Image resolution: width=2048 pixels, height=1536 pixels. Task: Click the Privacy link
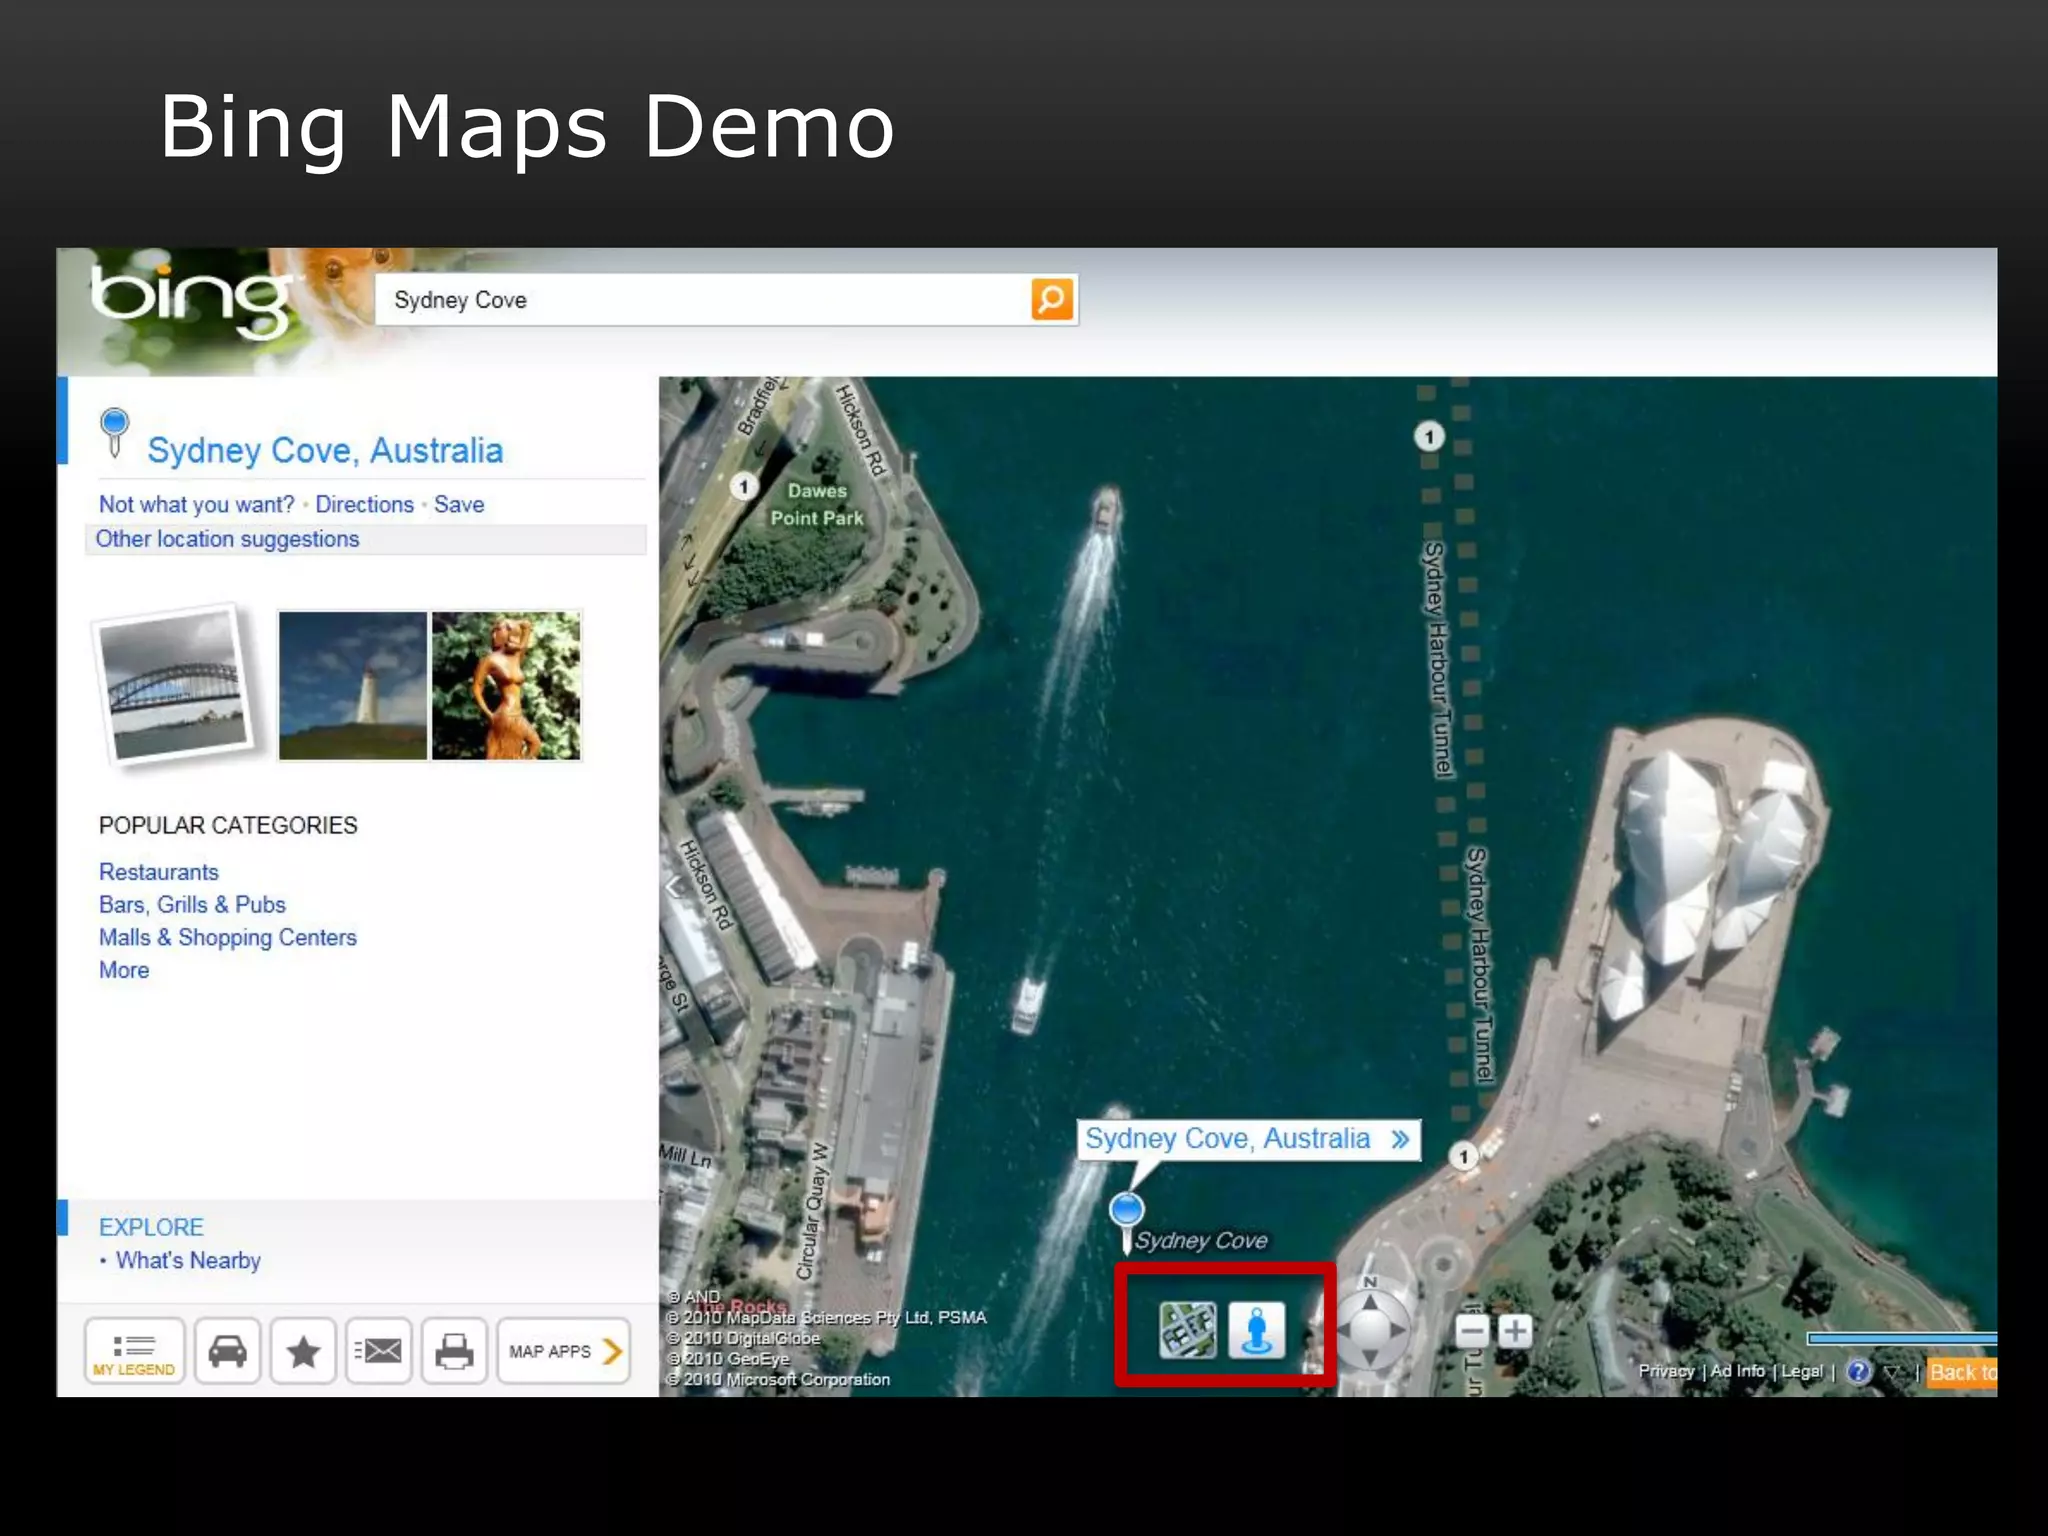(x=1666, y=1371)
